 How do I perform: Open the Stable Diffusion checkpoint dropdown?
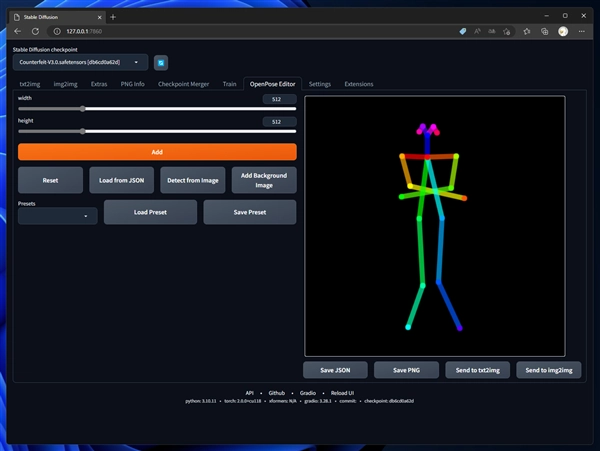pyautogui.click(x=80, y=62)
